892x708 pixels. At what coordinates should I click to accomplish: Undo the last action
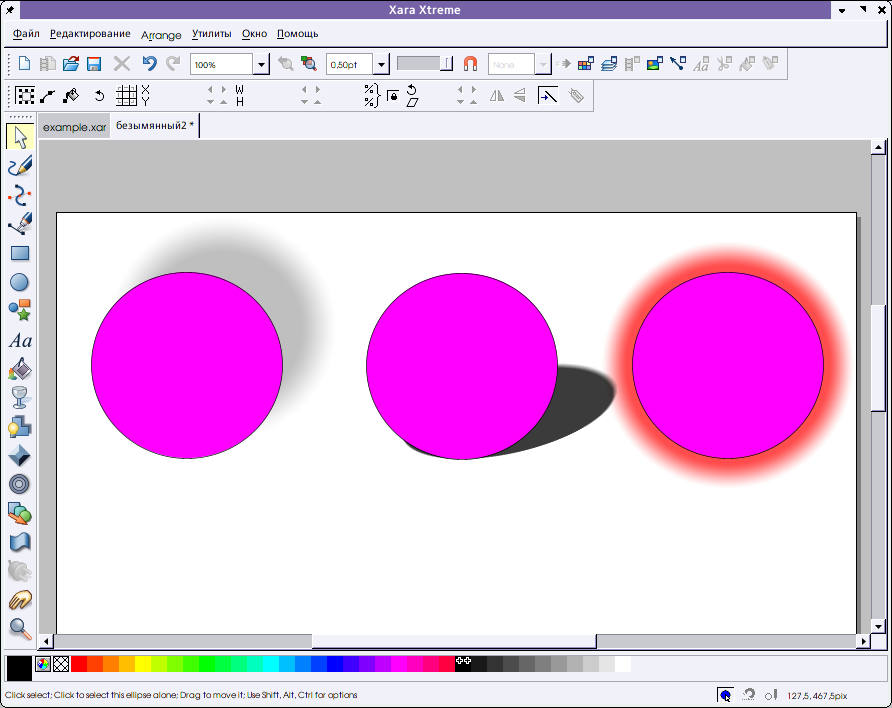tap(149, 64)
